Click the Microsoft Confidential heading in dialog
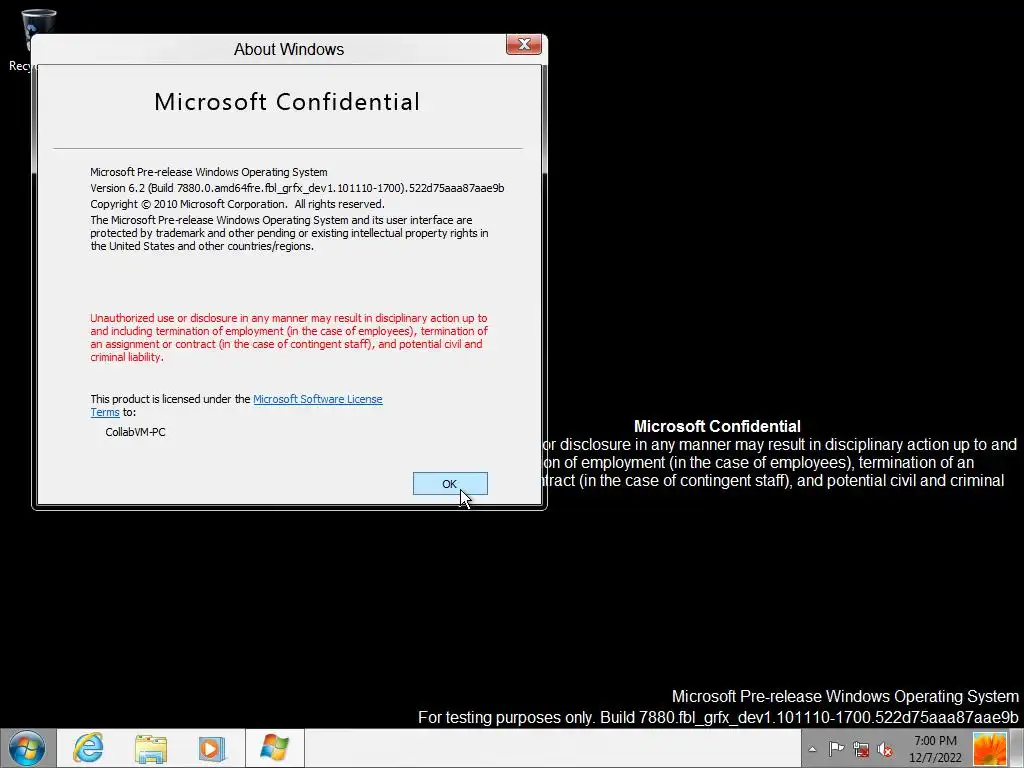The width and height of the screenshot is (1024, 768). [x=287, y=102]
